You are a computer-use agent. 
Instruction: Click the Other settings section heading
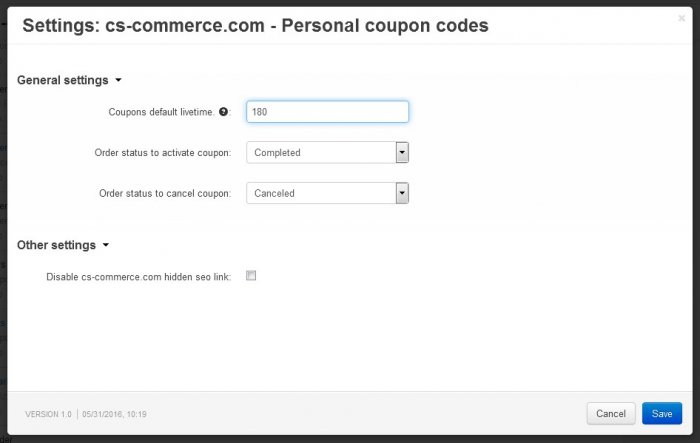[56, 245]
